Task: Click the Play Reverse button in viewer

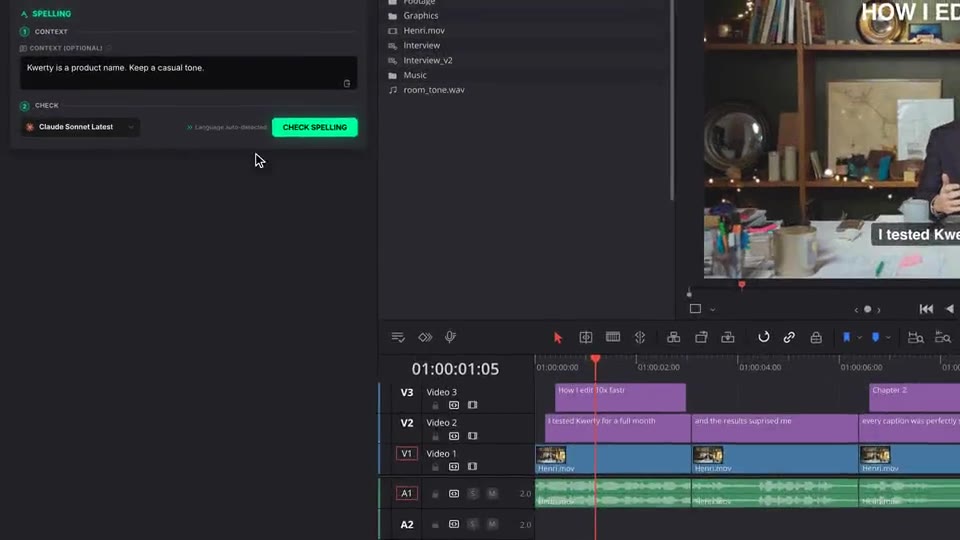Action: (950, 309)
